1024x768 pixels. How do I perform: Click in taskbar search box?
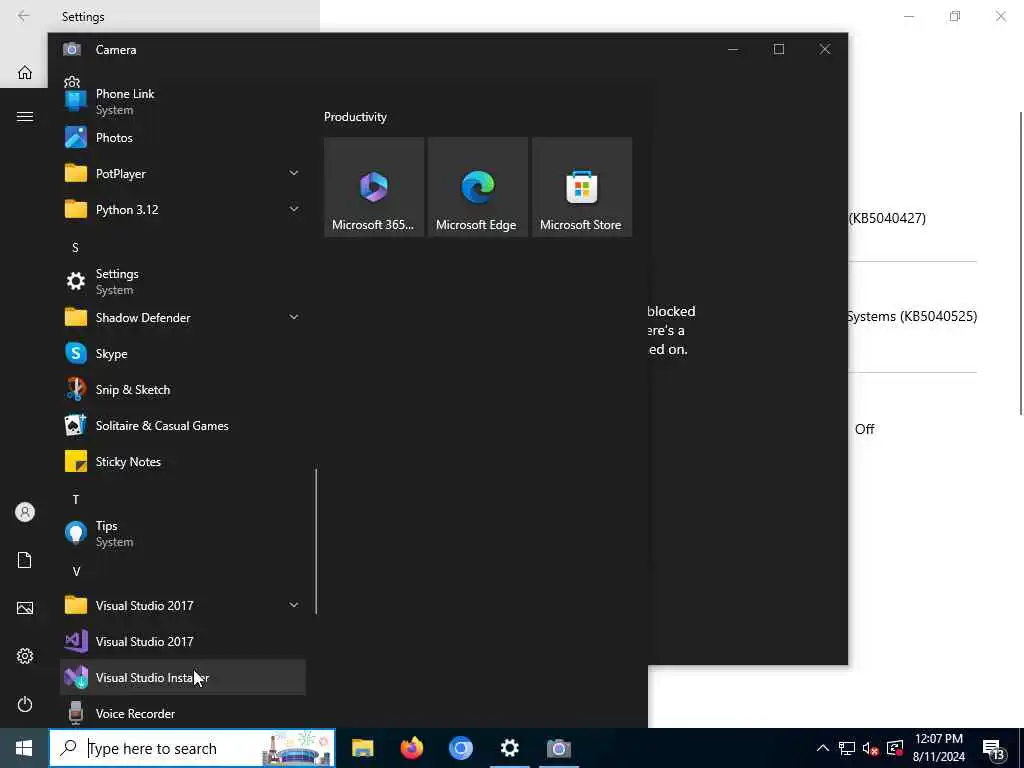[x=193, y=748]
